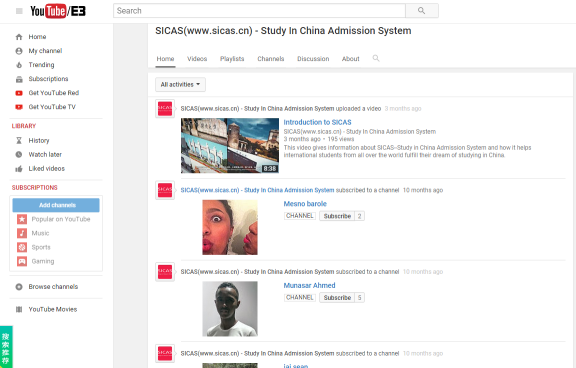
Task: Click the Mesno barole channel thumbnail
Action: [230, 227]
